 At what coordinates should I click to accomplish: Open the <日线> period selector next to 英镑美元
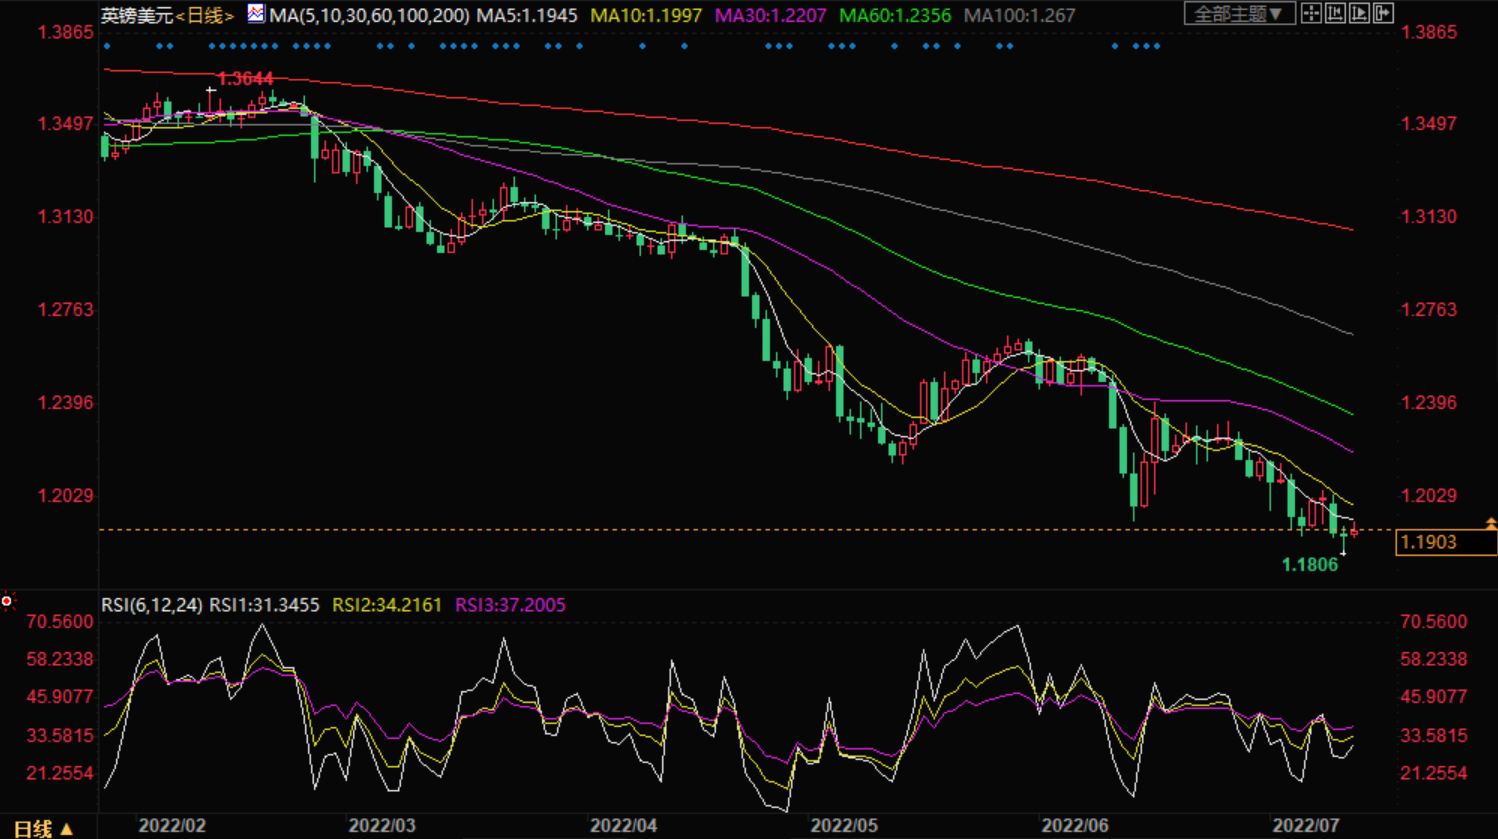click(205, 16)
